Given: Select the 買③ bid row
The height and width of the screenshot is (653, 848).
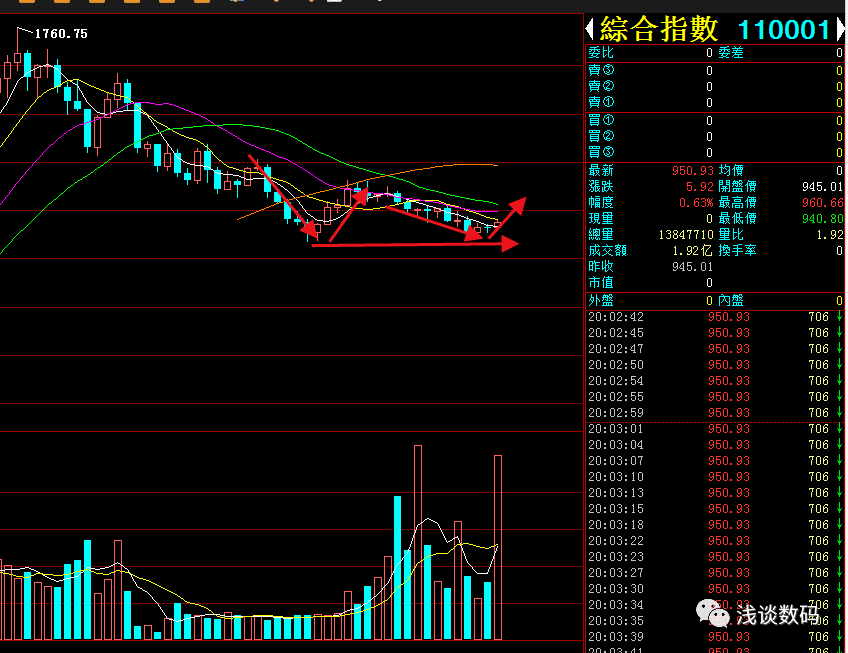Looking at the screenshot, I should 715,152.
